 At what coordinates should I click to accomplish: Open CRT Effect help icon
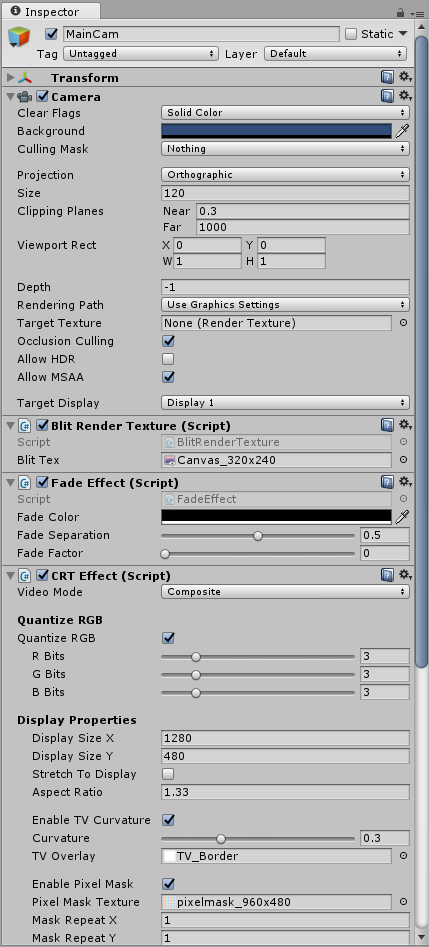tap(387, 575)
